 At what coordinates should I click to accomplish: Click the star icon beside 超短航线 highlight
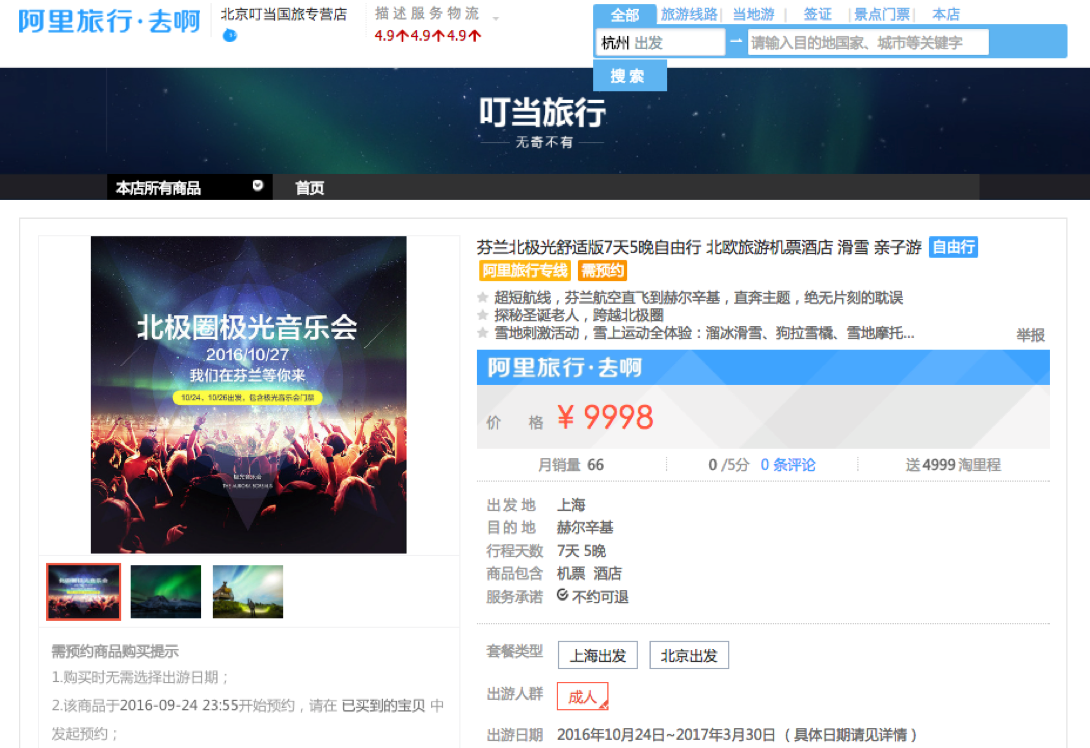483,298
